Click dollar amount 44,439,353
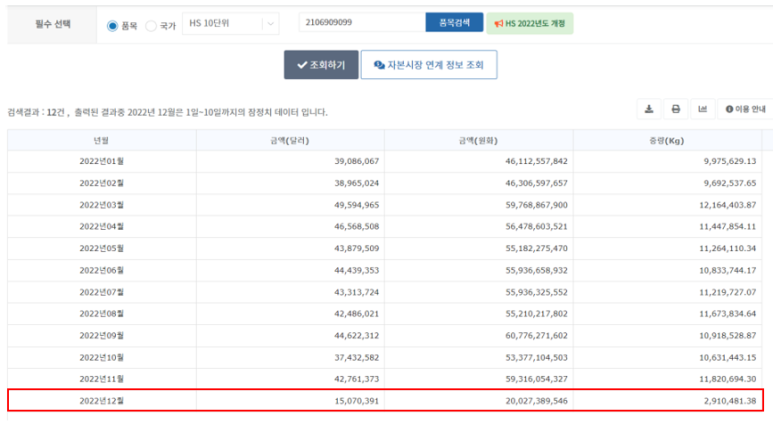This screenshot has width=773, height=424. point(356,270)
